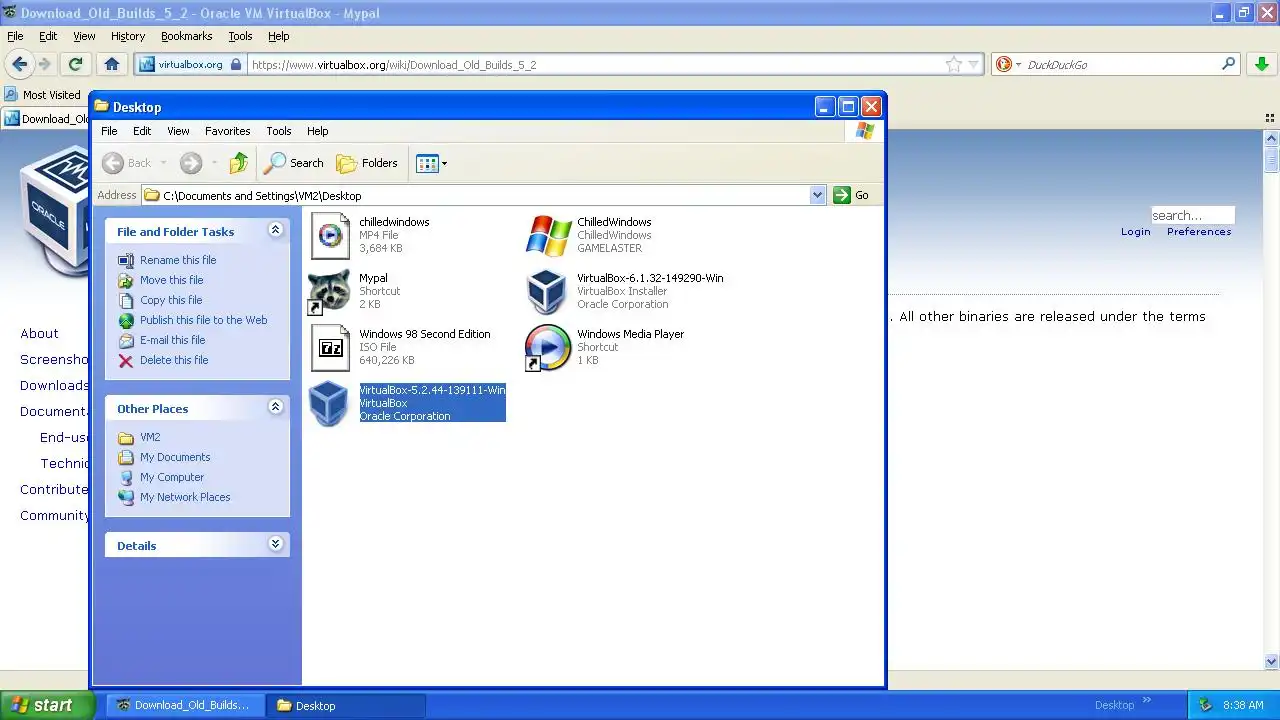This screenshot has width=1280, height=720.
Task: Select Windows Media Player shortcut icon
Action: click(547, 347)
